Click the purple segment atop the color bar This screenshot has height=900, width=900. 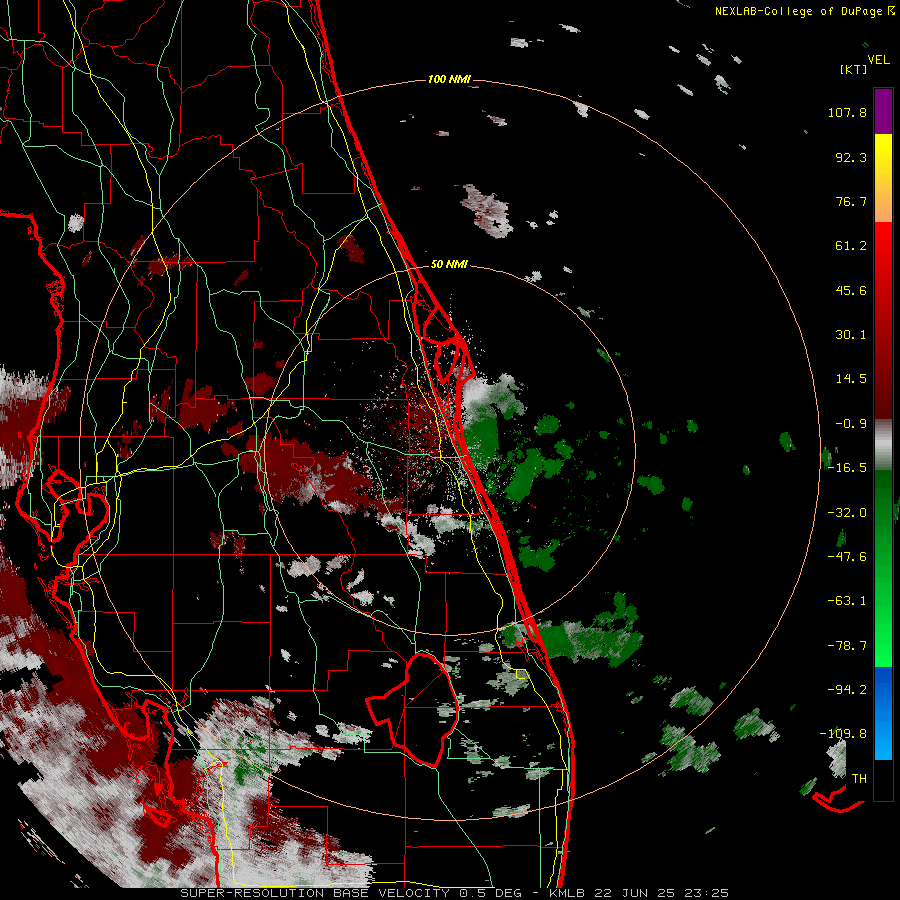pyautogui.click(x=883, y=112)
